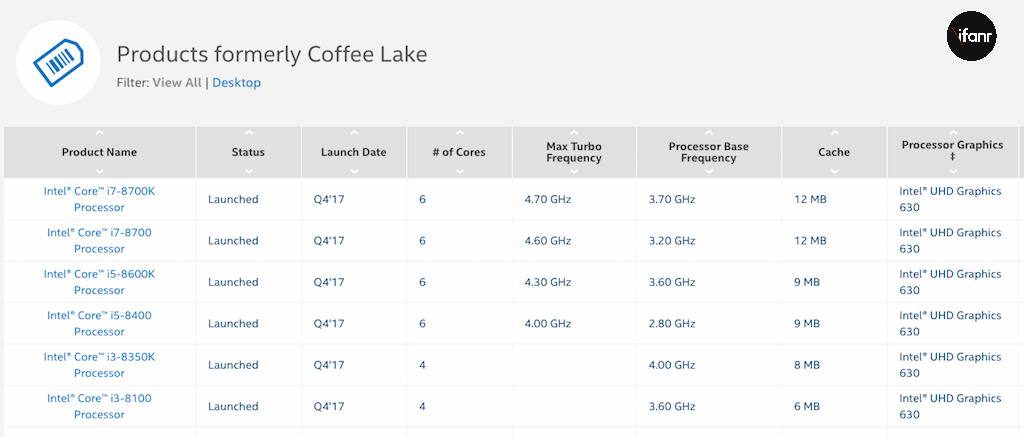1024x437 pixels.
Task: Open Intel Core i7-8700 Processor link
Action: [99, 240]
